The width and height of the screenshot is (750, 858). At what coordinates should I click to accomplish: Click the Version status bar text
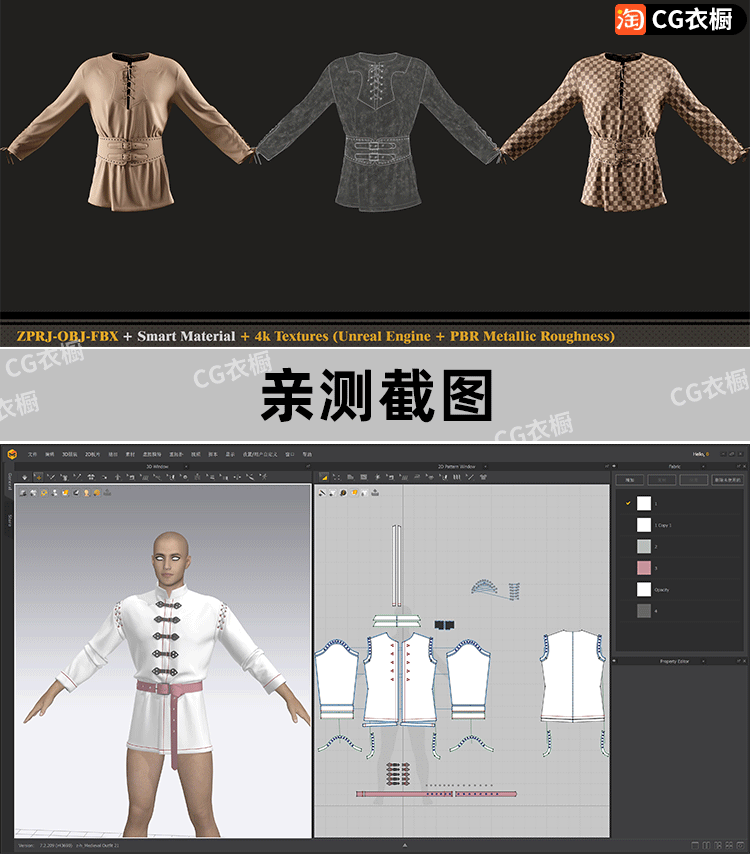pyautogui.click(x=68, y=845)
